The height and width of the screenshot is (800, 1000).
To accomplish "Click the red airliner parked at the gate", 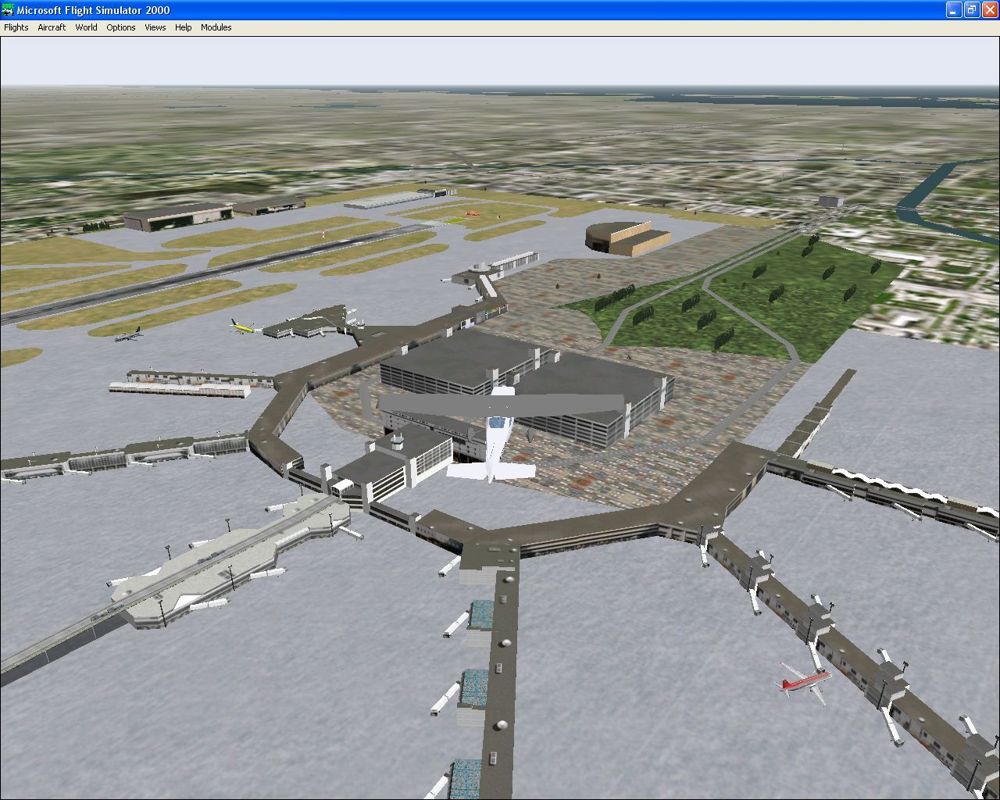I will tap(805, 680).
